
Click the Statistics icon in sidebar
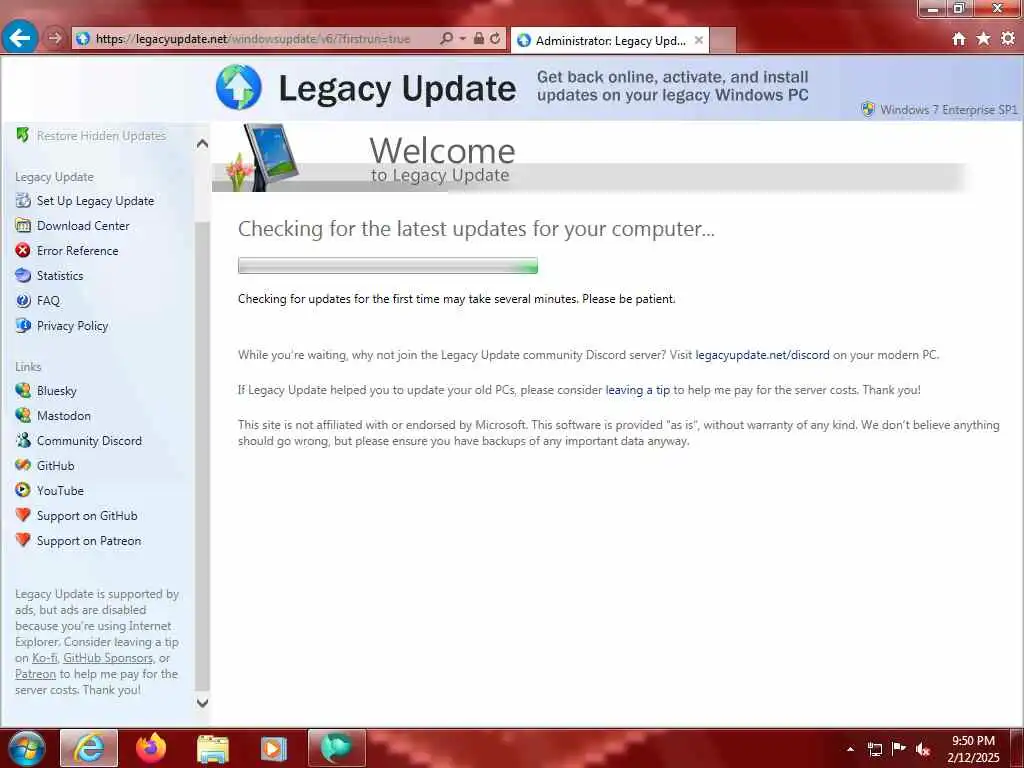[23, 275]
